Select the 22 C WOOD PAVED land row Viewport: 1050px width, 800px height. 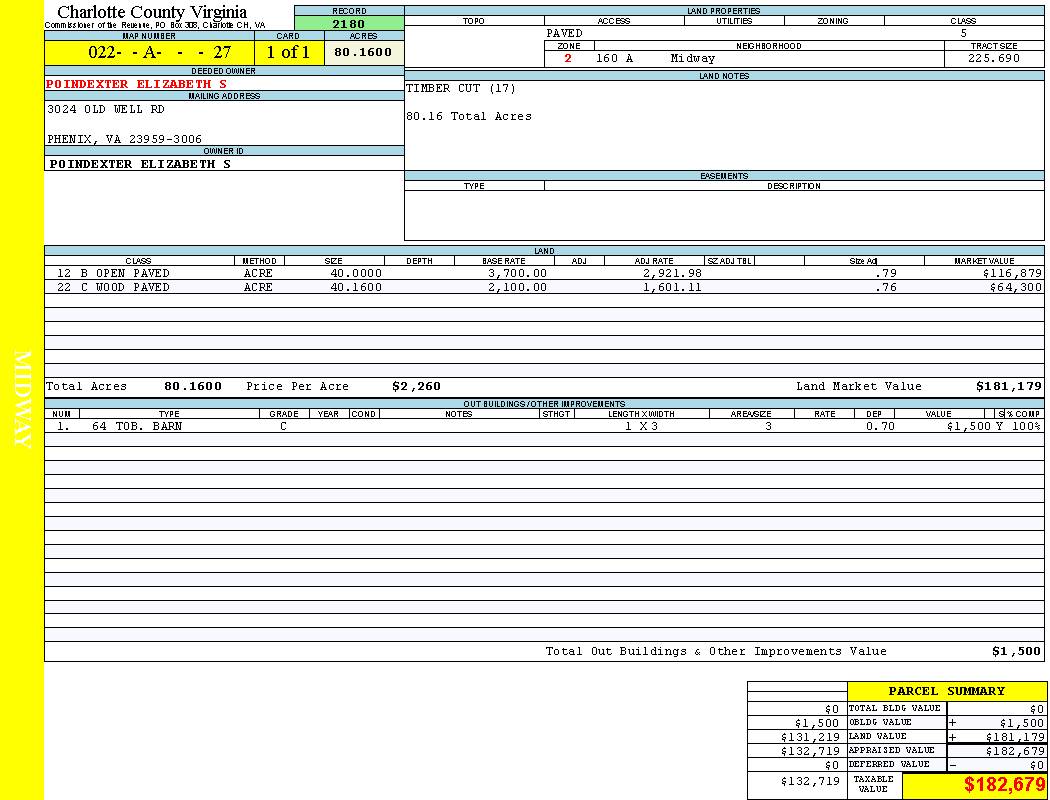pyautogui.click(x=113, y=287)
